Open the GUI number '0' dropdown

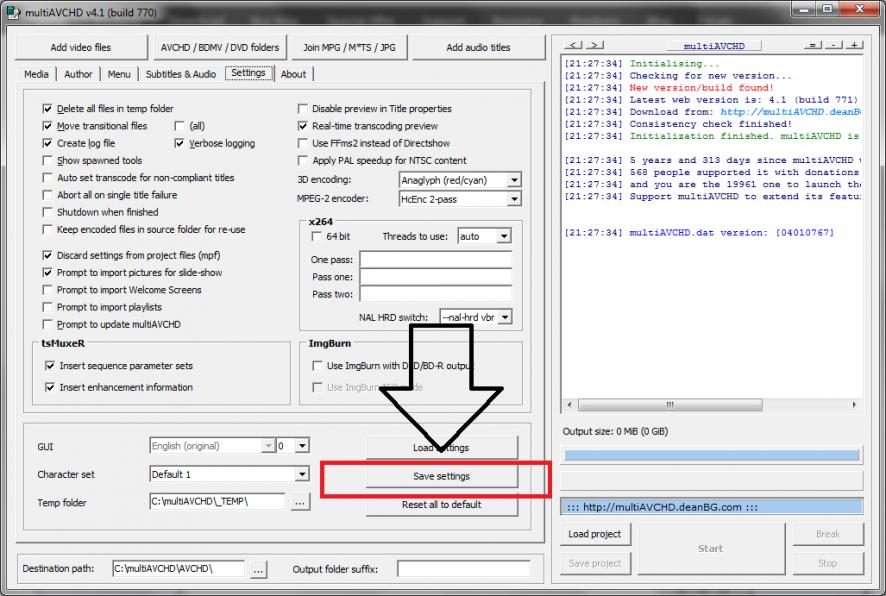[302, 446]
